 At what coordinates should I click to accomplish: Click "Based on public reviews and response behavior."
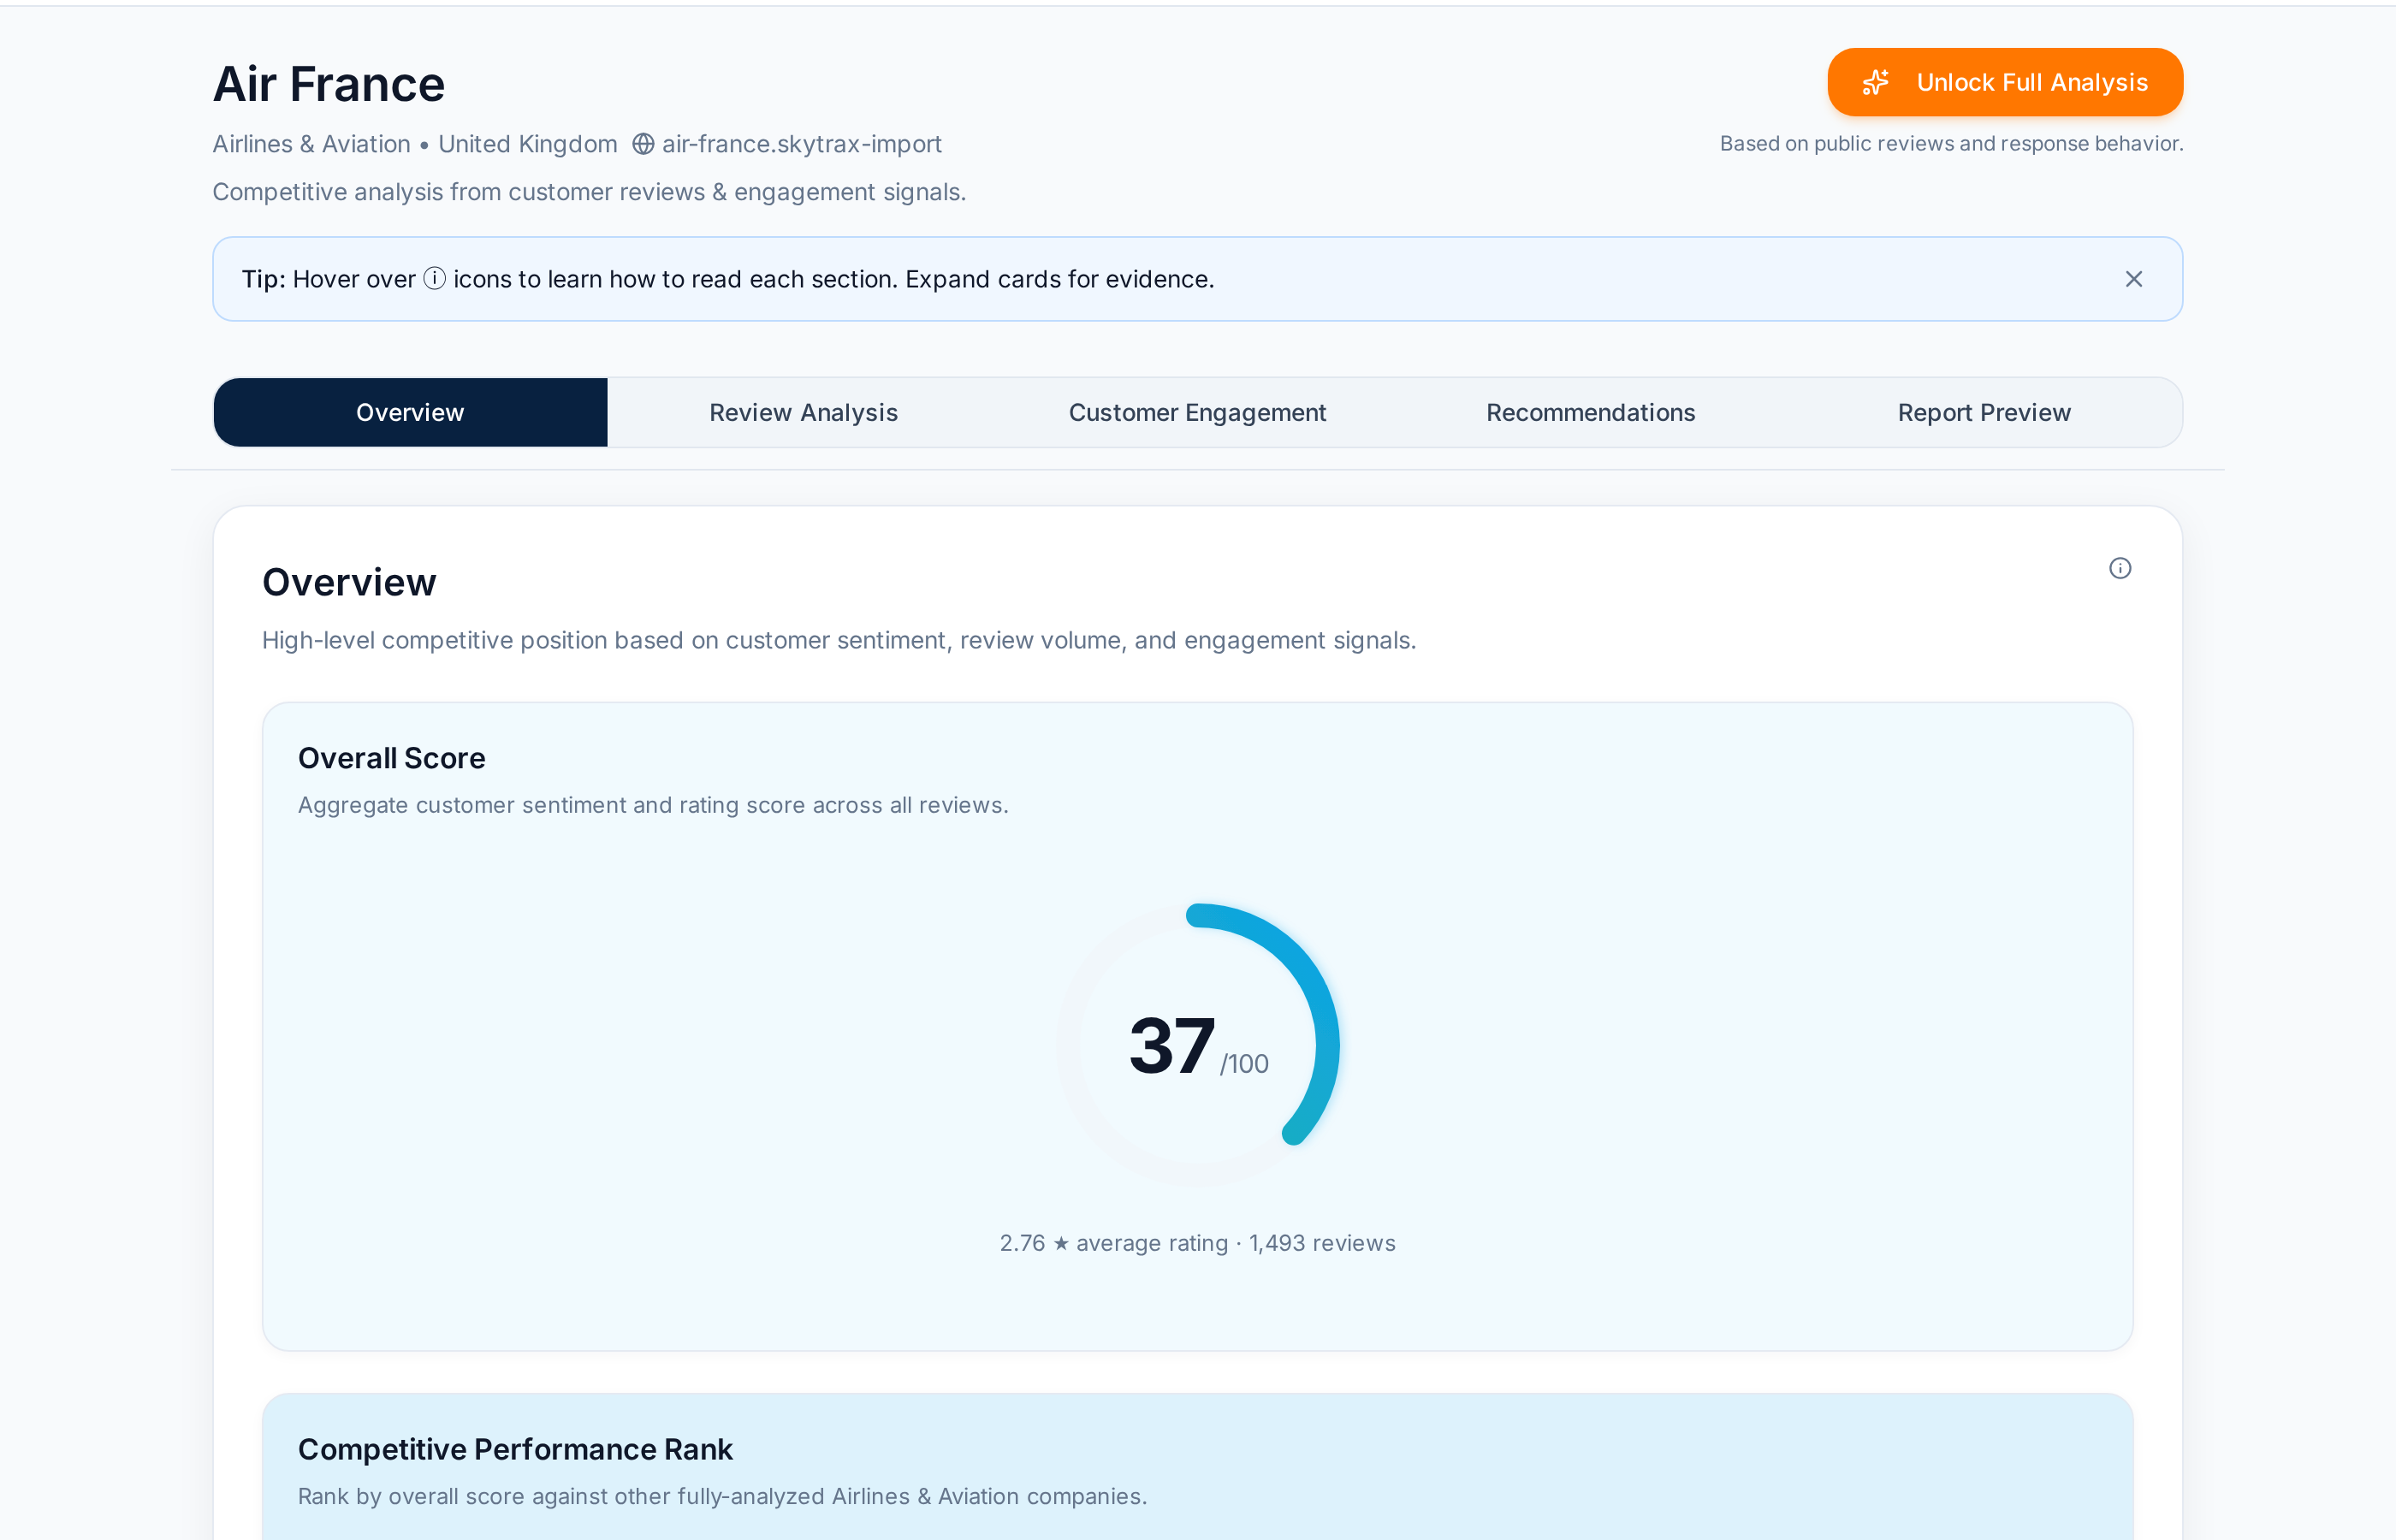pos(1951,143)
